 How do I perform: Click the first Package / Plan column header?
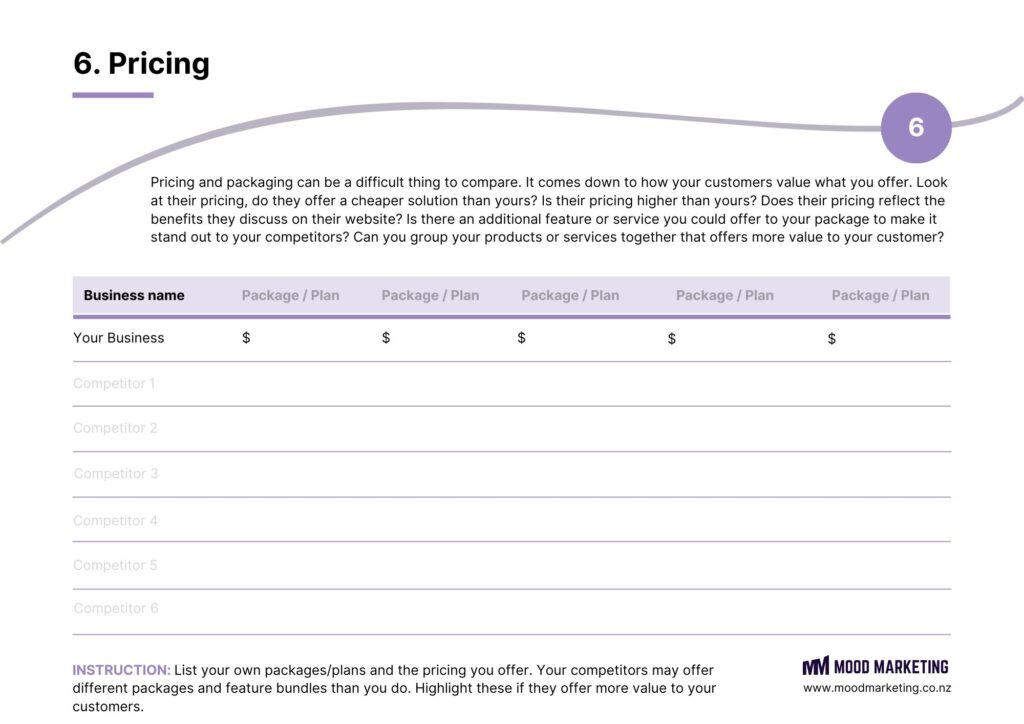(x=290, y=296)
